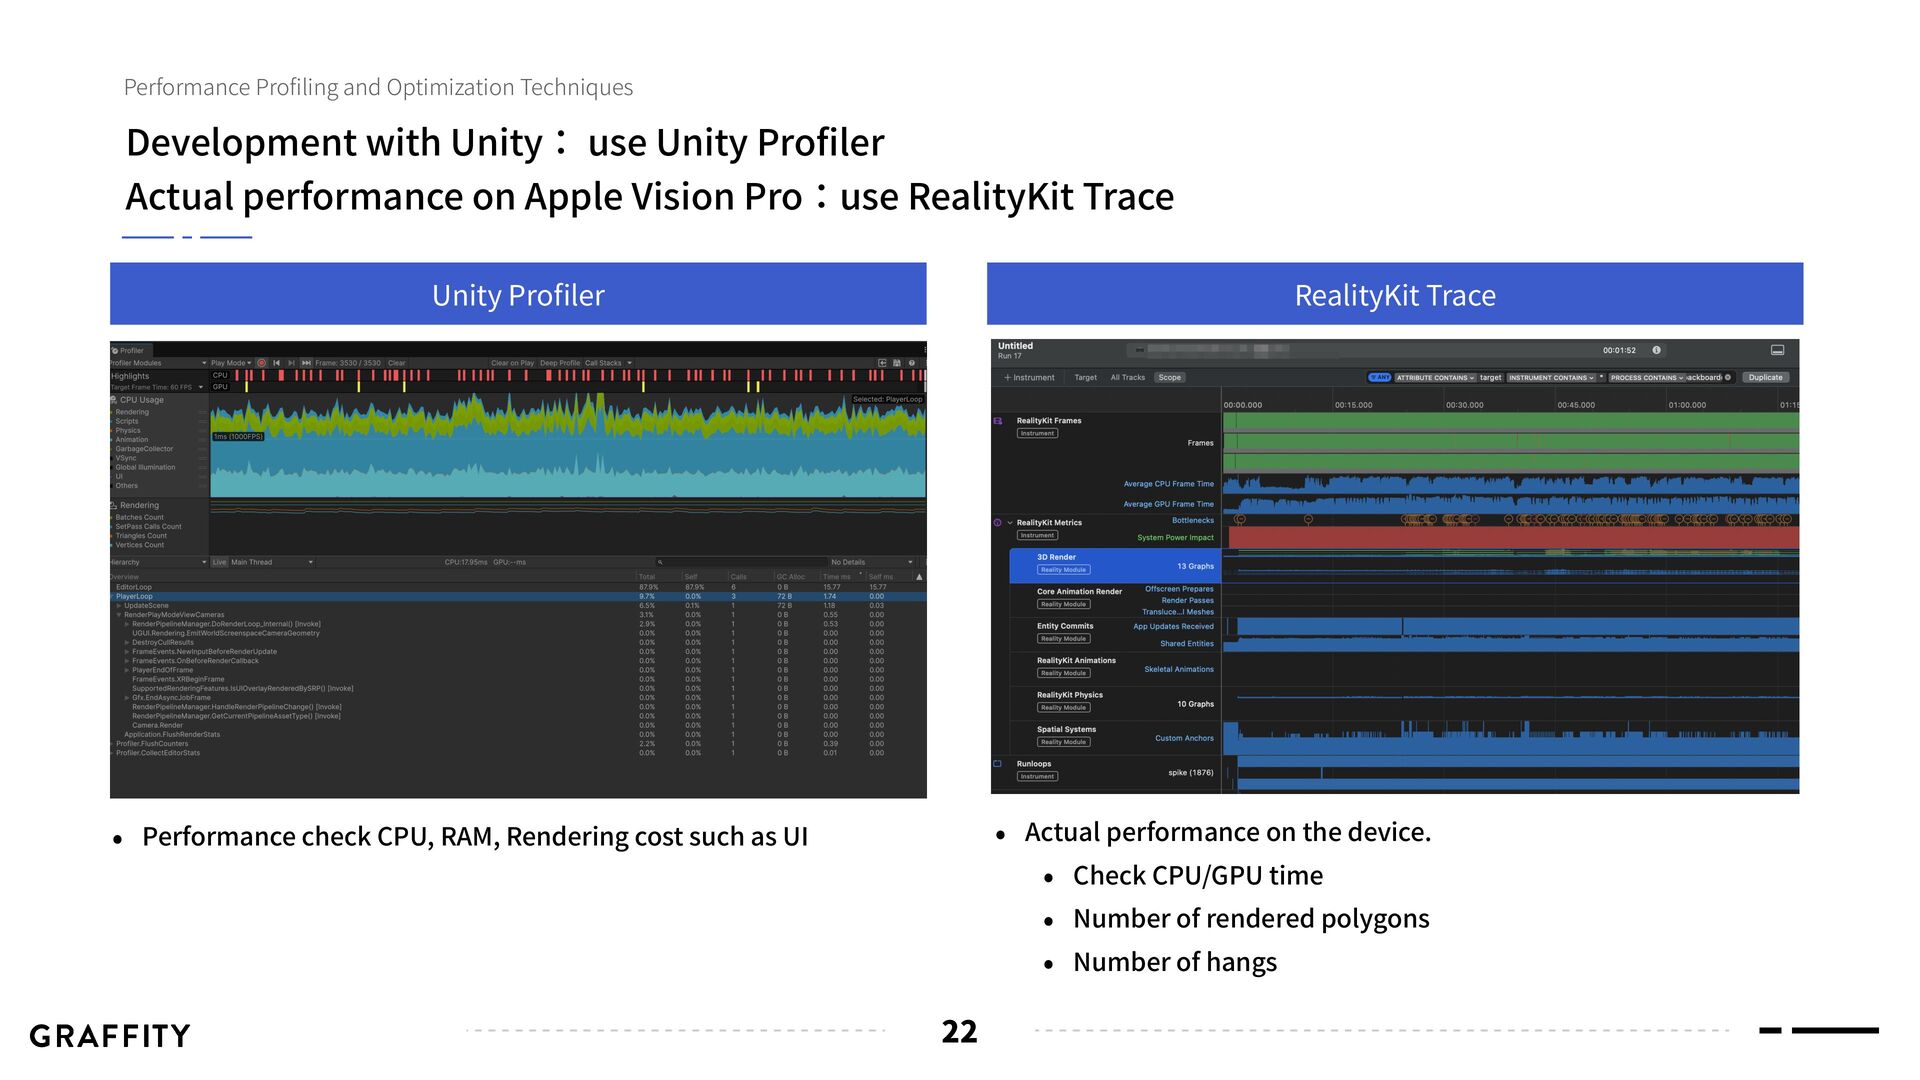Click the Duplicate button

1765,377
